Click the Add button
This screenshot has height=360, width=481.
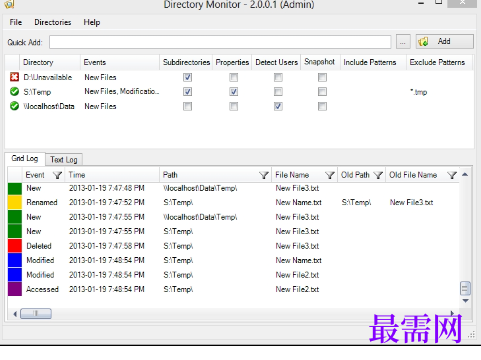[444, 41]
